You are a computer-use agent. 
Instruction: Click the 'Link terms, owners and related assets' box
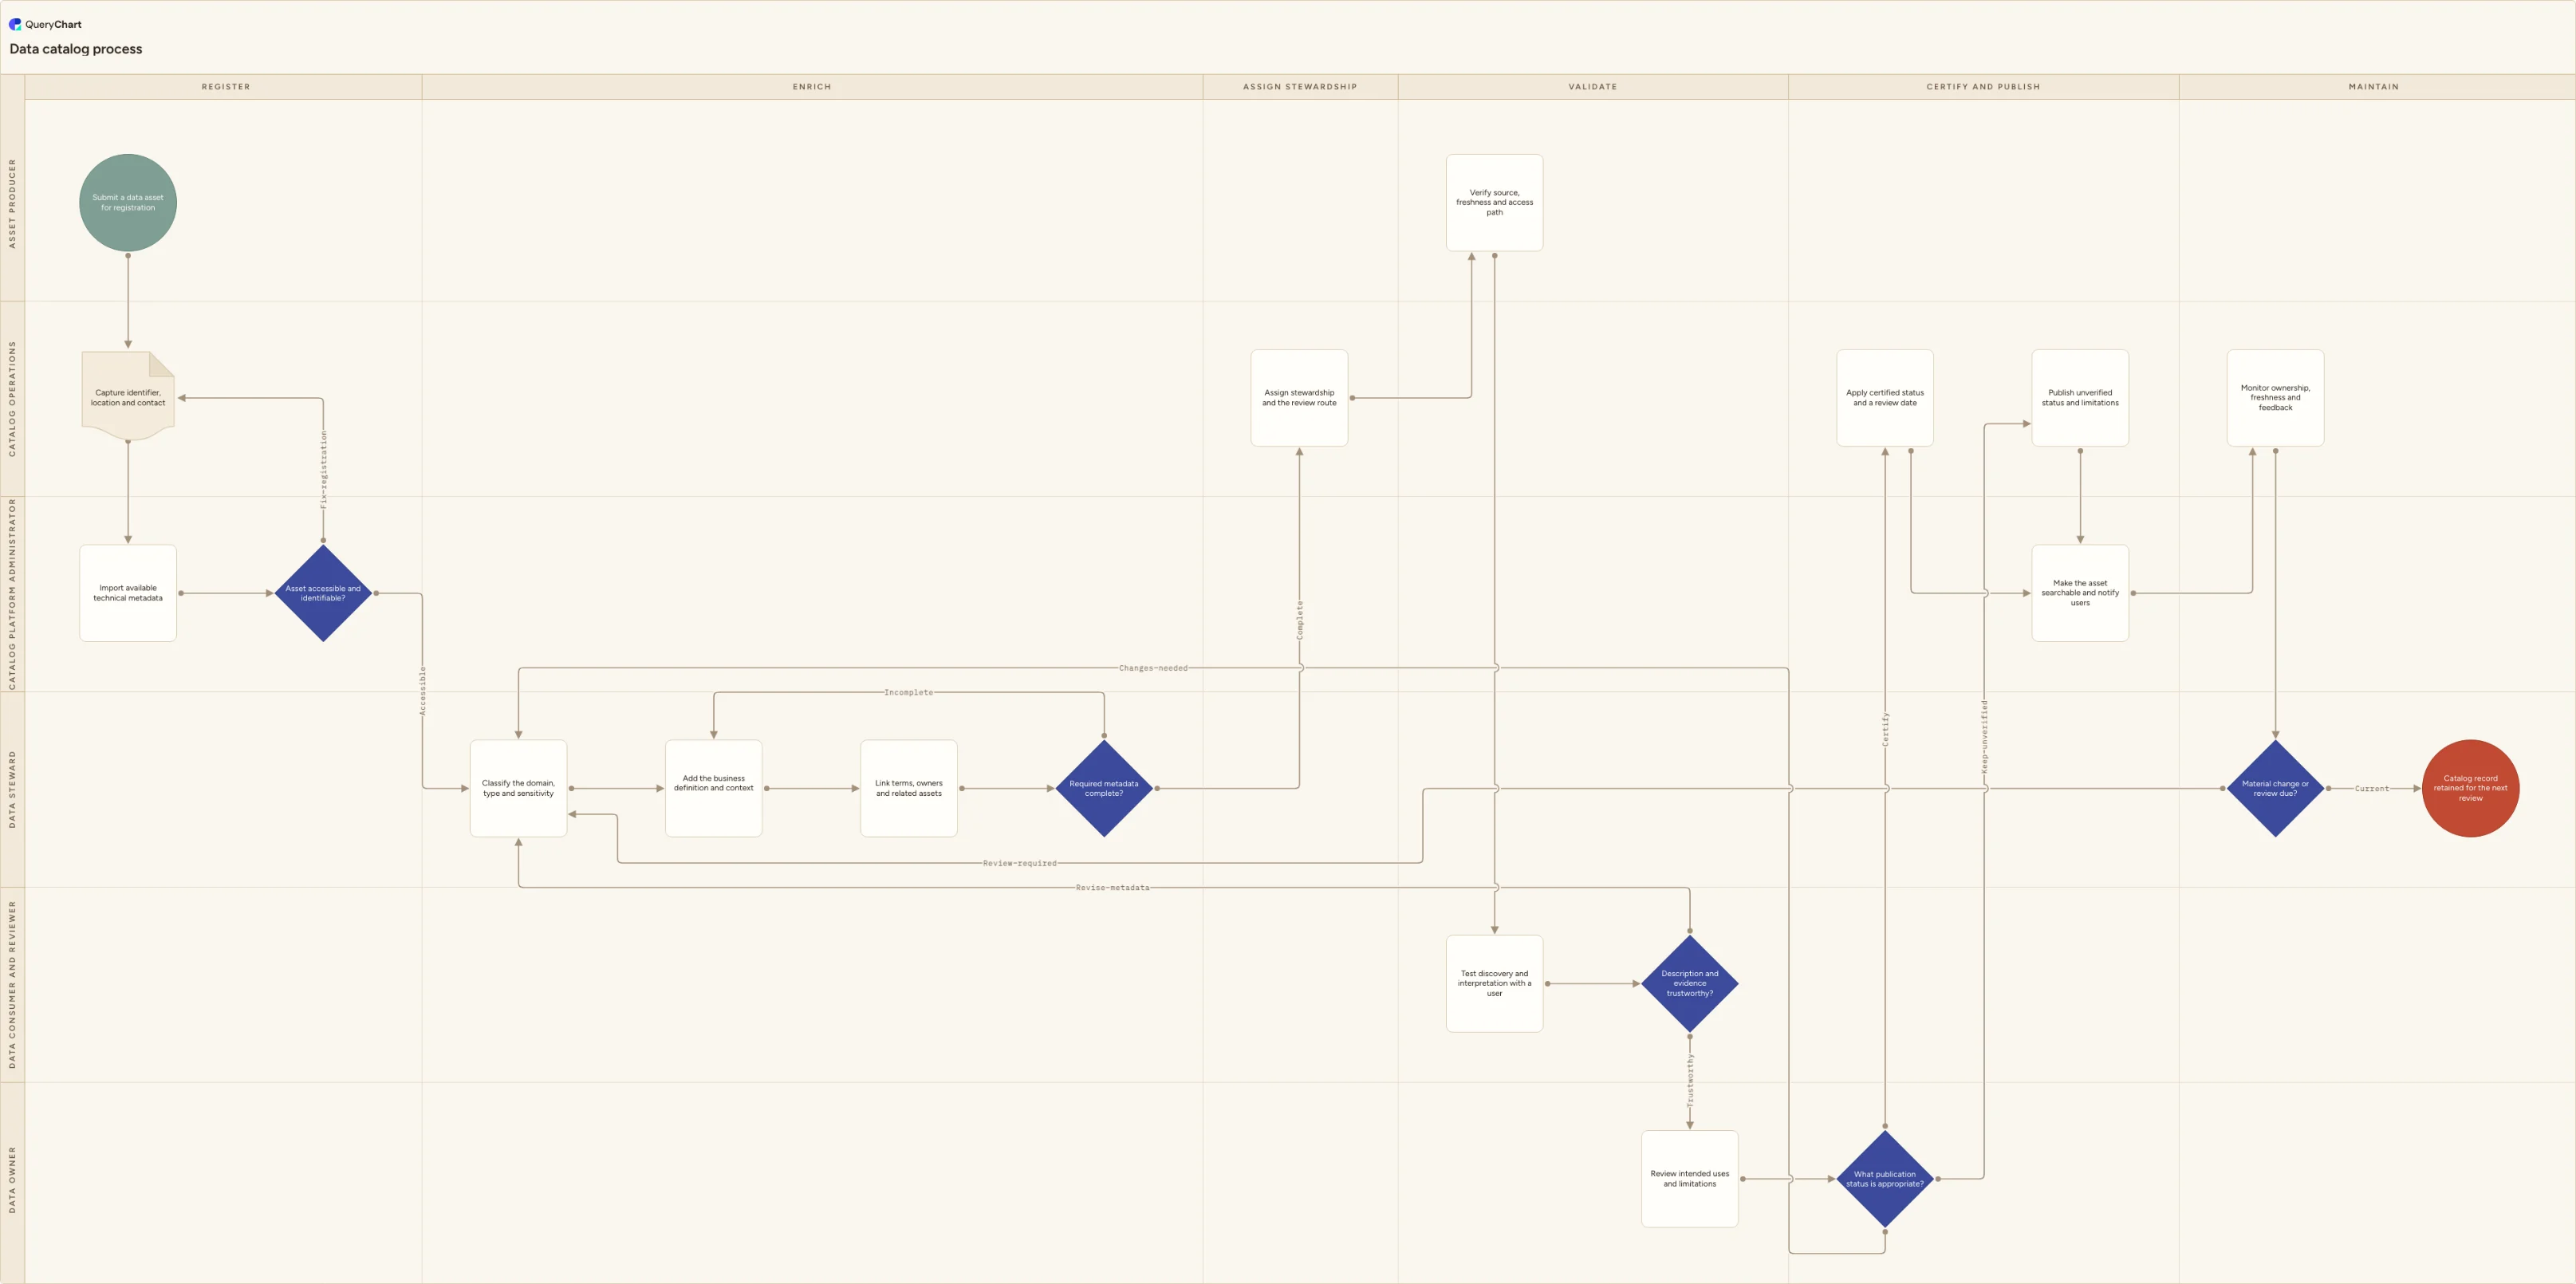pos(909,788)
